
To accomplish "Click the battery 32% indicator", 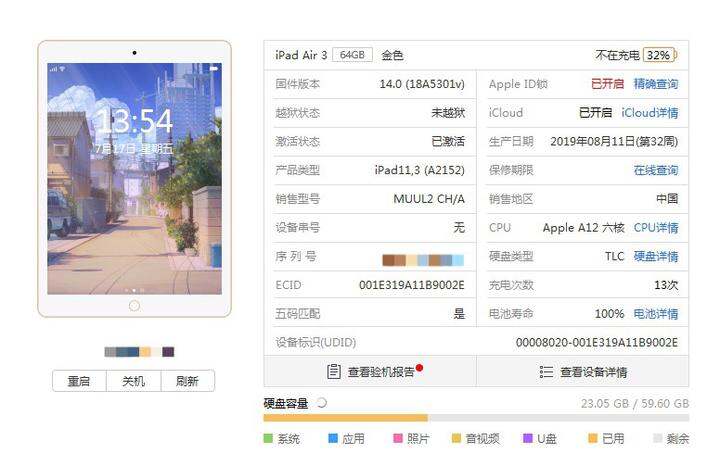I will point(660,55).
